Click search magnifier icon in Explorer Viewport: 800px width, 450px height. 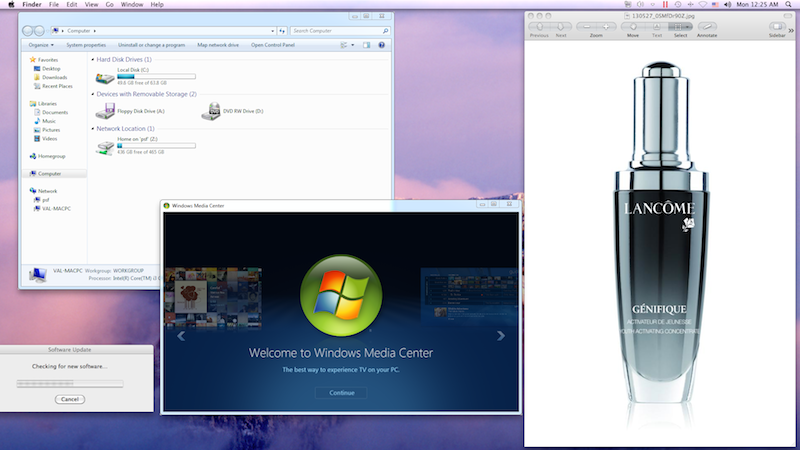point(385,31)
